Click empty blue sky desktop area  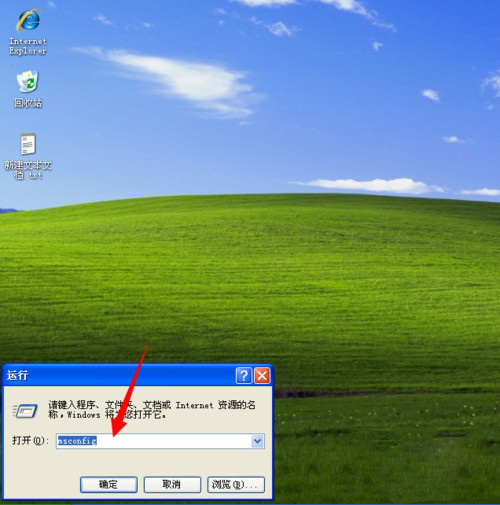pyautogui.click(x=333, y=133)
